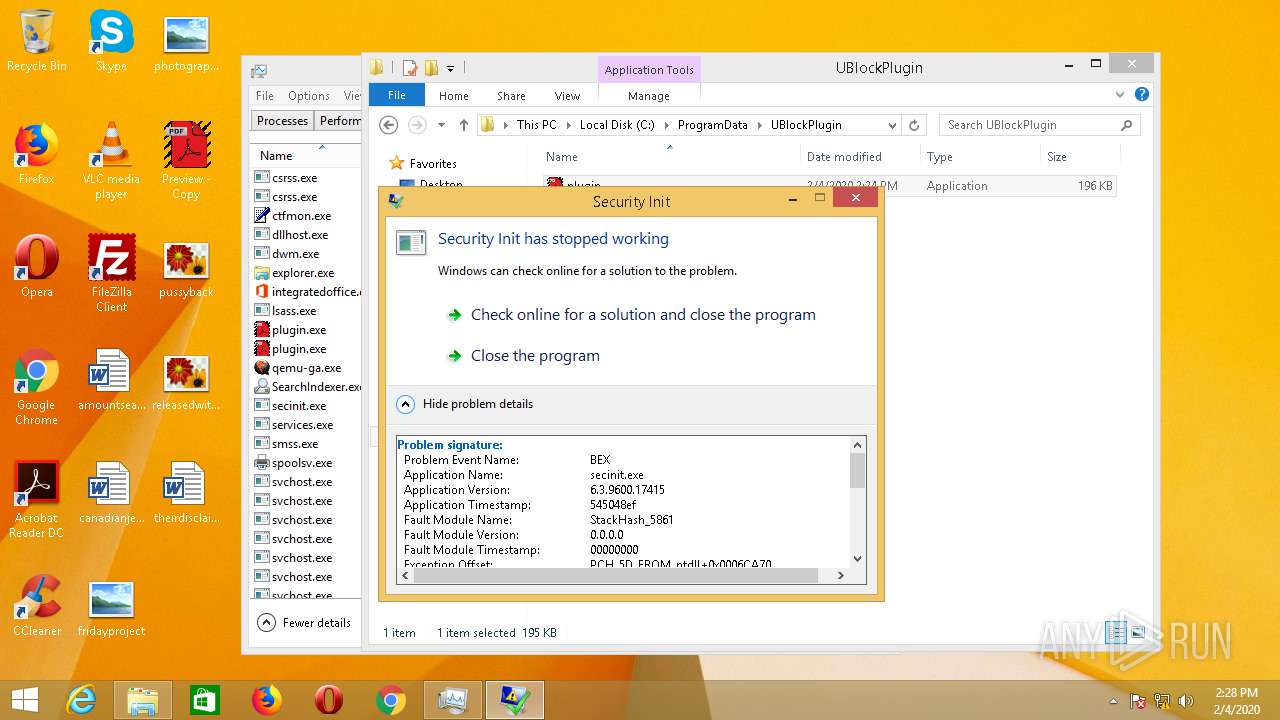Click the Explorer Back navigation arrow
The image size is (1280, 720).
point(389,125)
